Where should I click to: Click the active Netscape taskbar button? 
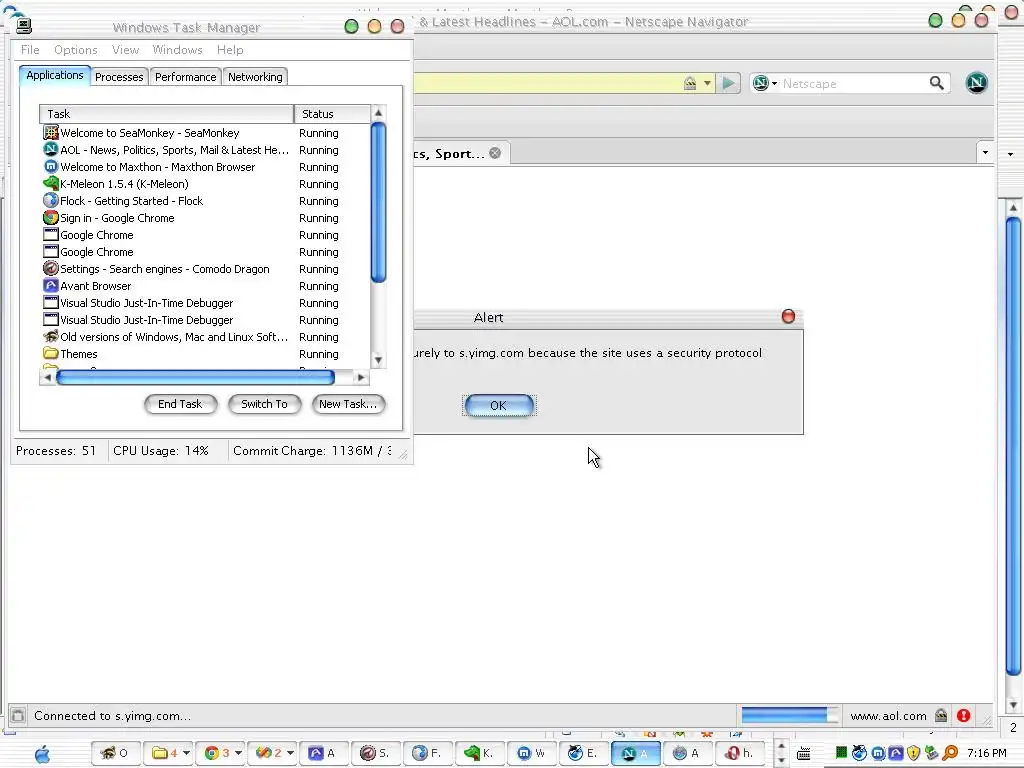pyautogui.click(x=635, y=753)
